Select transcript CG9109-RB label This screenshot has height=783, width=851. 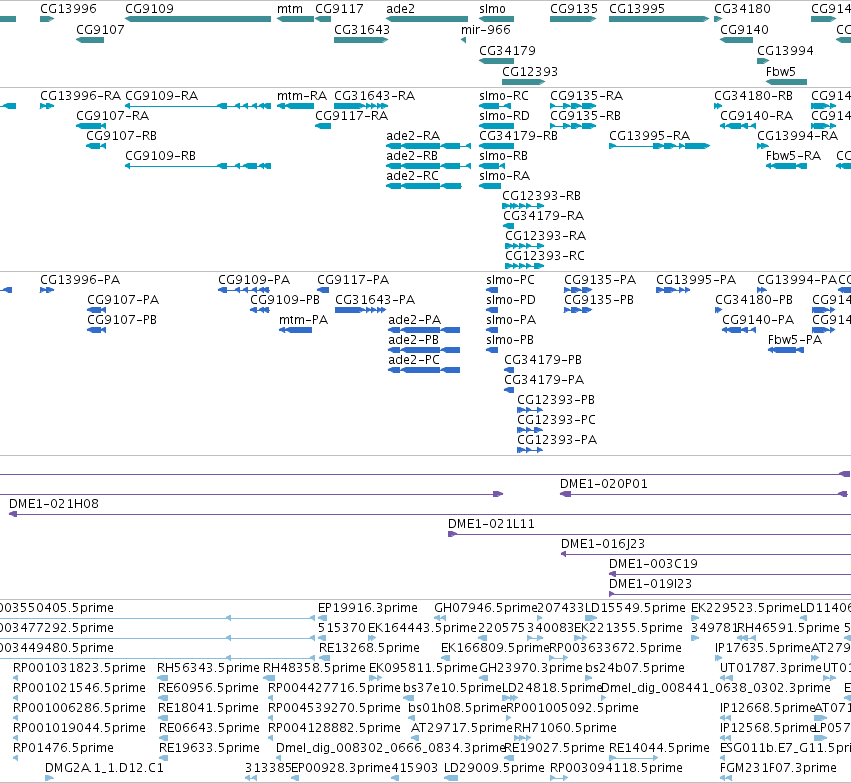click(x=160, y=156)
